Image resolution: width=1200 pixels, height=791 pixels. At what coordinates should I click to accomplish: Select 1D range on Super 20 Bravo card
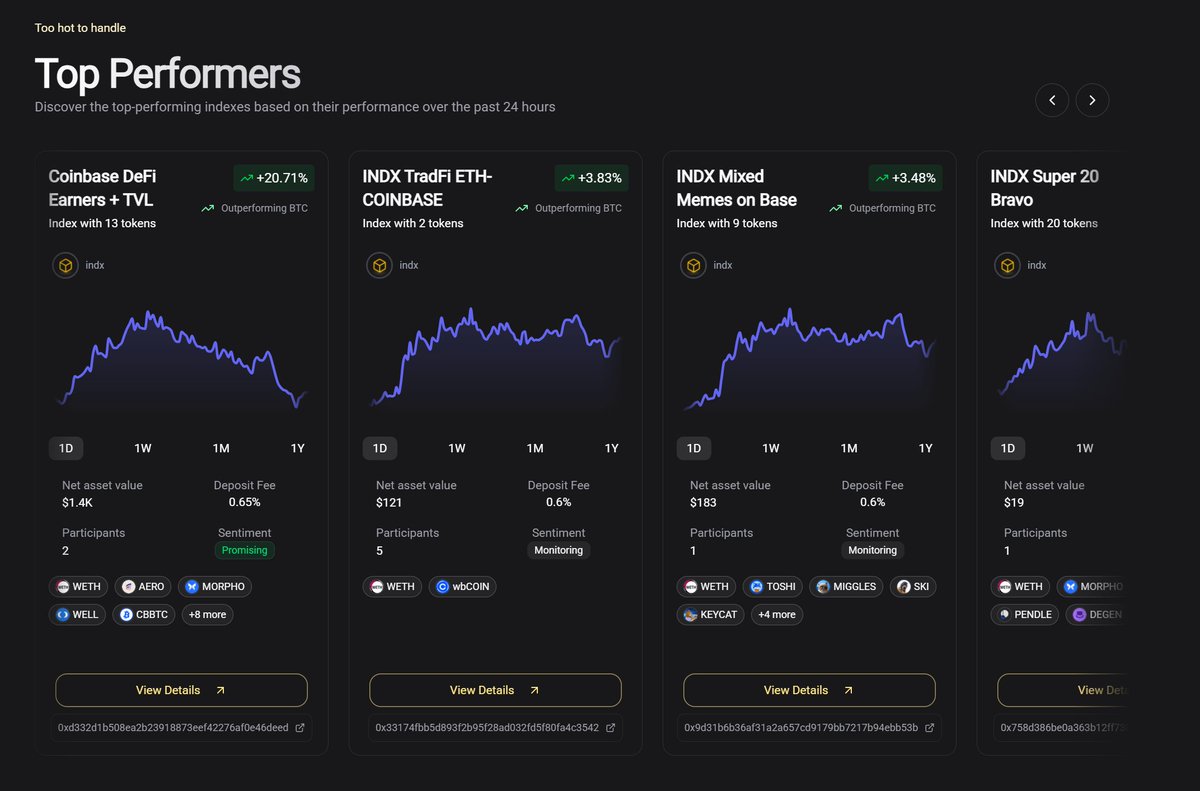click(1008, 448)
